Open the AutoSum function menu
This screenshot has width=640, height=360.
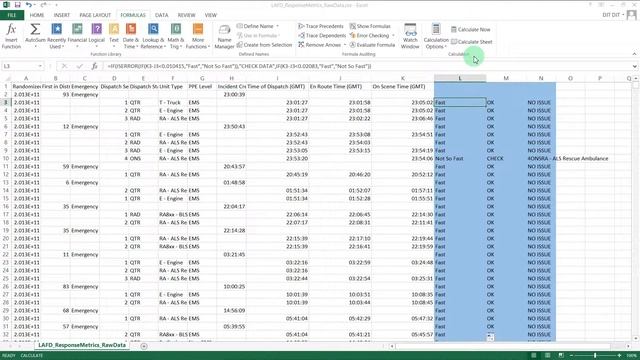35,36
